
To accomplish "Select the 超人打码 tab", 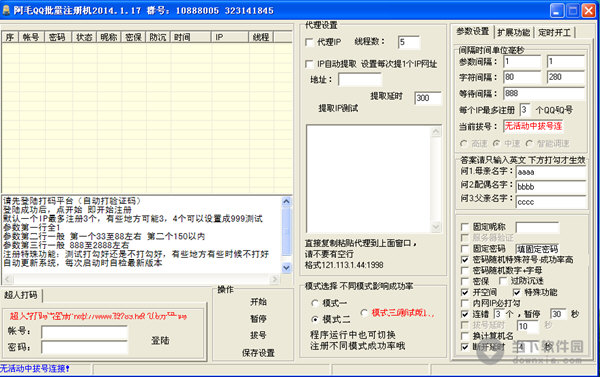I will [x=21, y=295].
